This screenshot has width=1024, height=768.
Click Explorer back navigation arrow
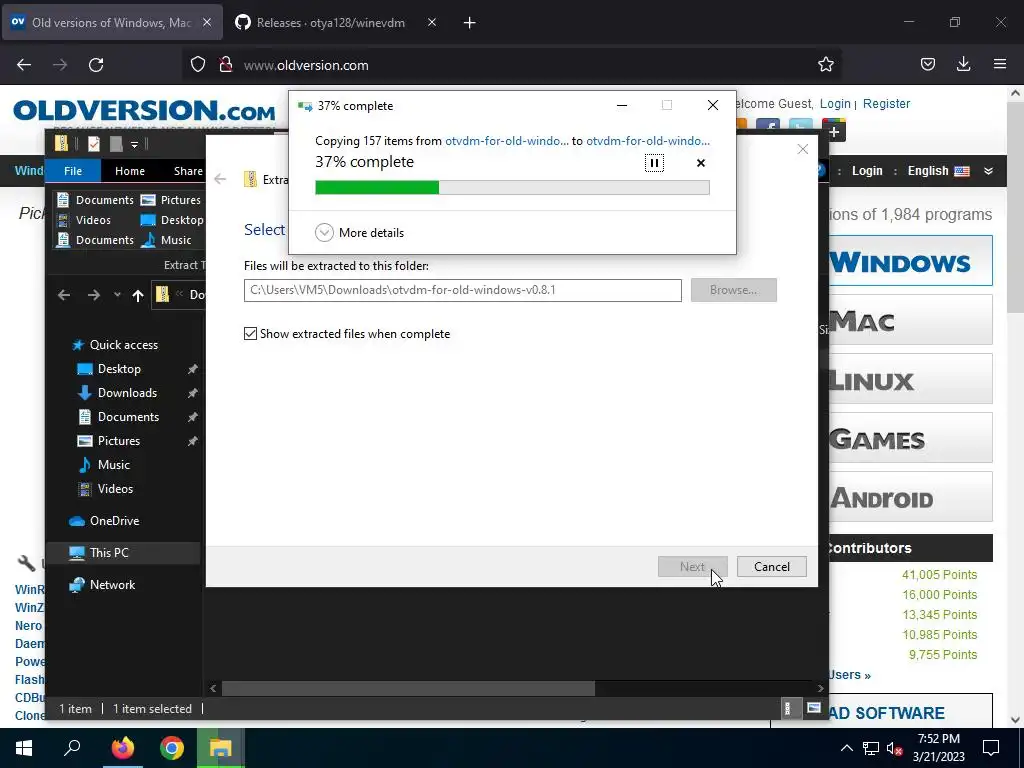click(x=63, y=295)
